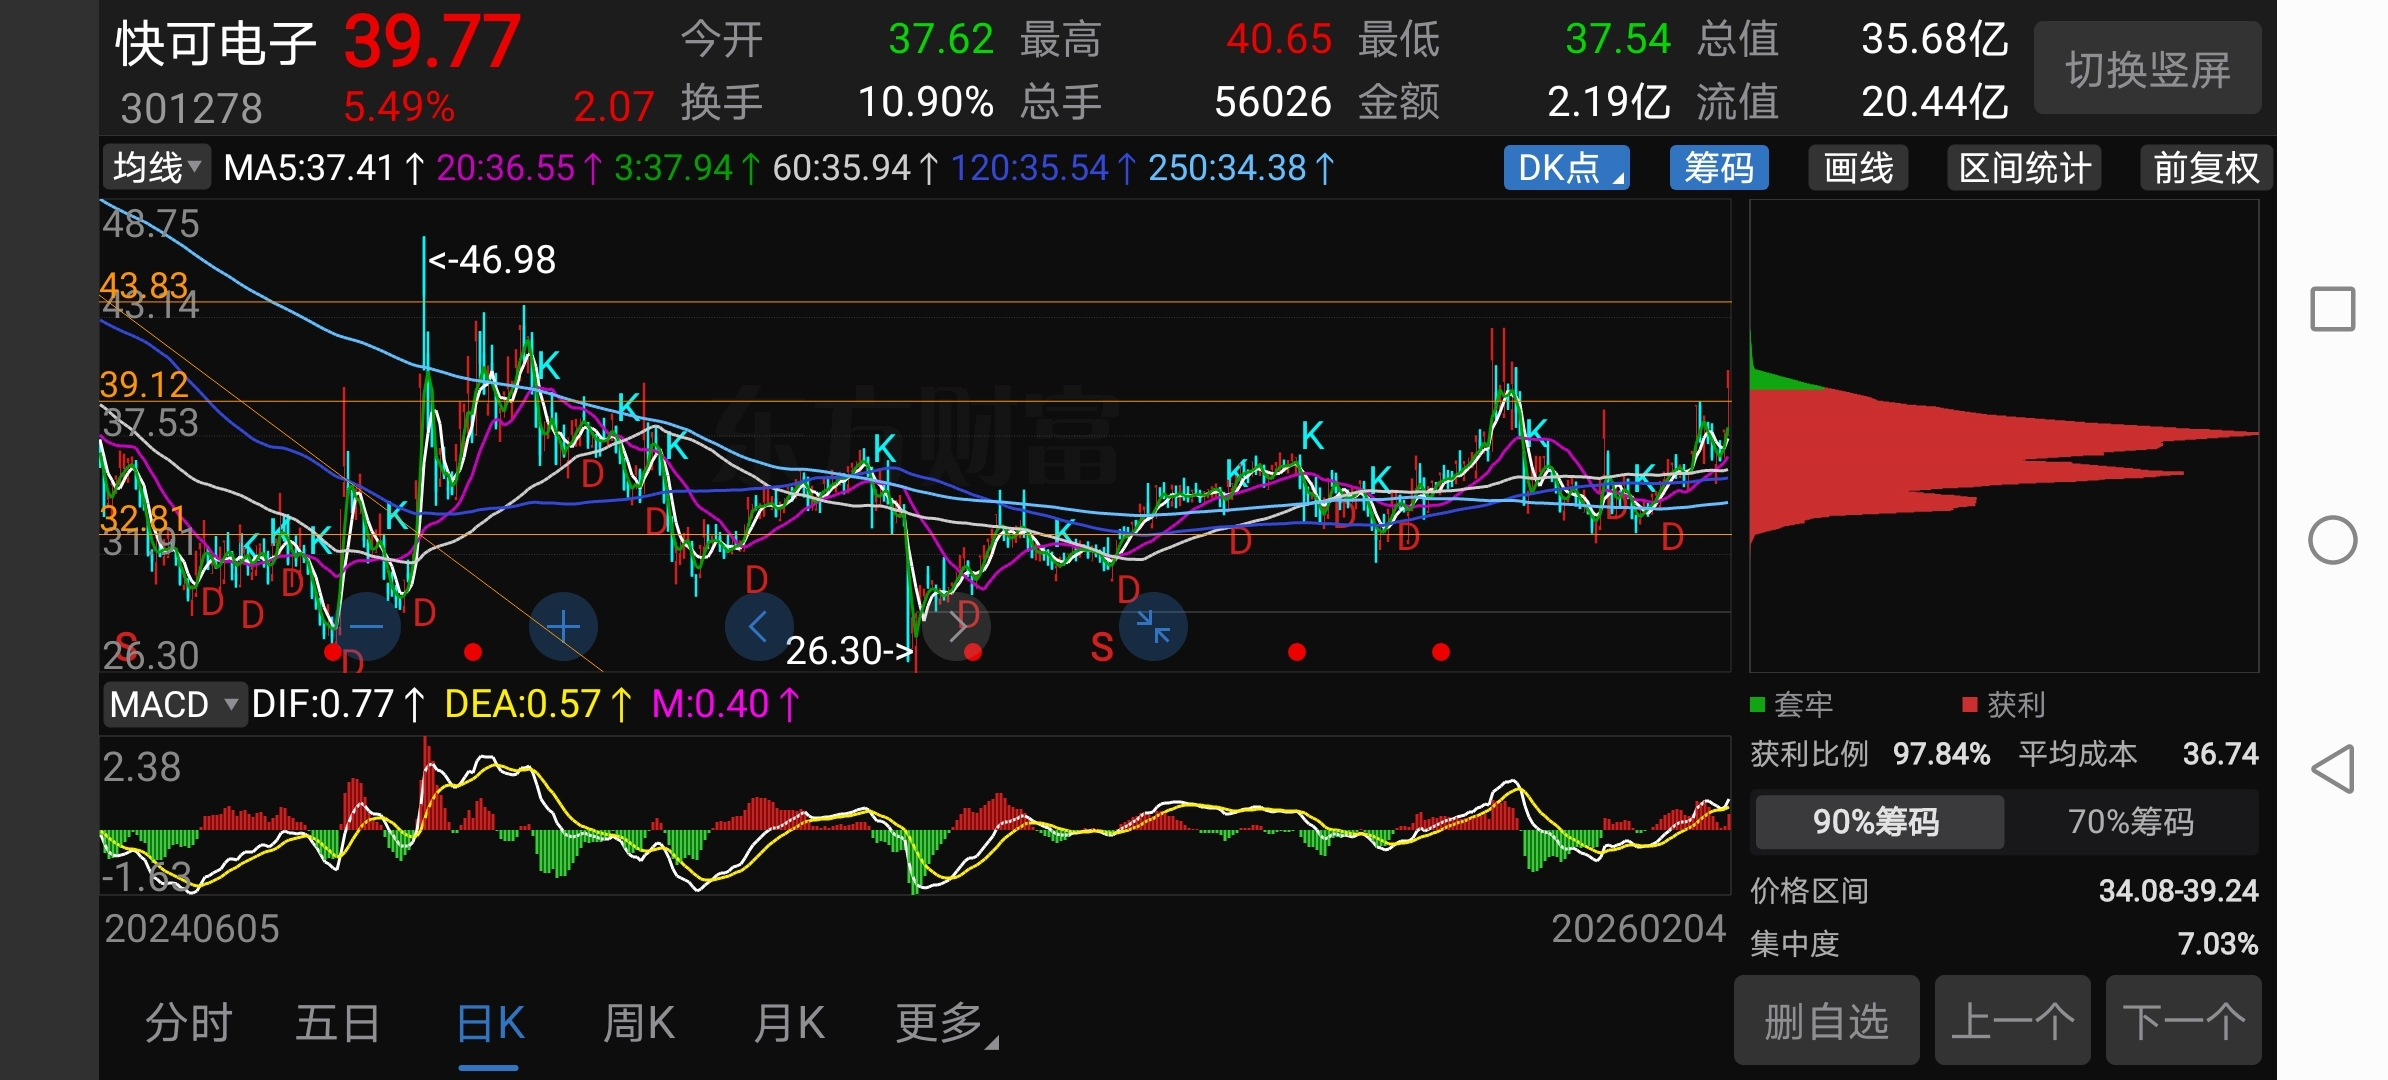Tap the zoom-in plus chart button
The width and height of the screenshot is (2388, 1080).
tap(563, 627)
